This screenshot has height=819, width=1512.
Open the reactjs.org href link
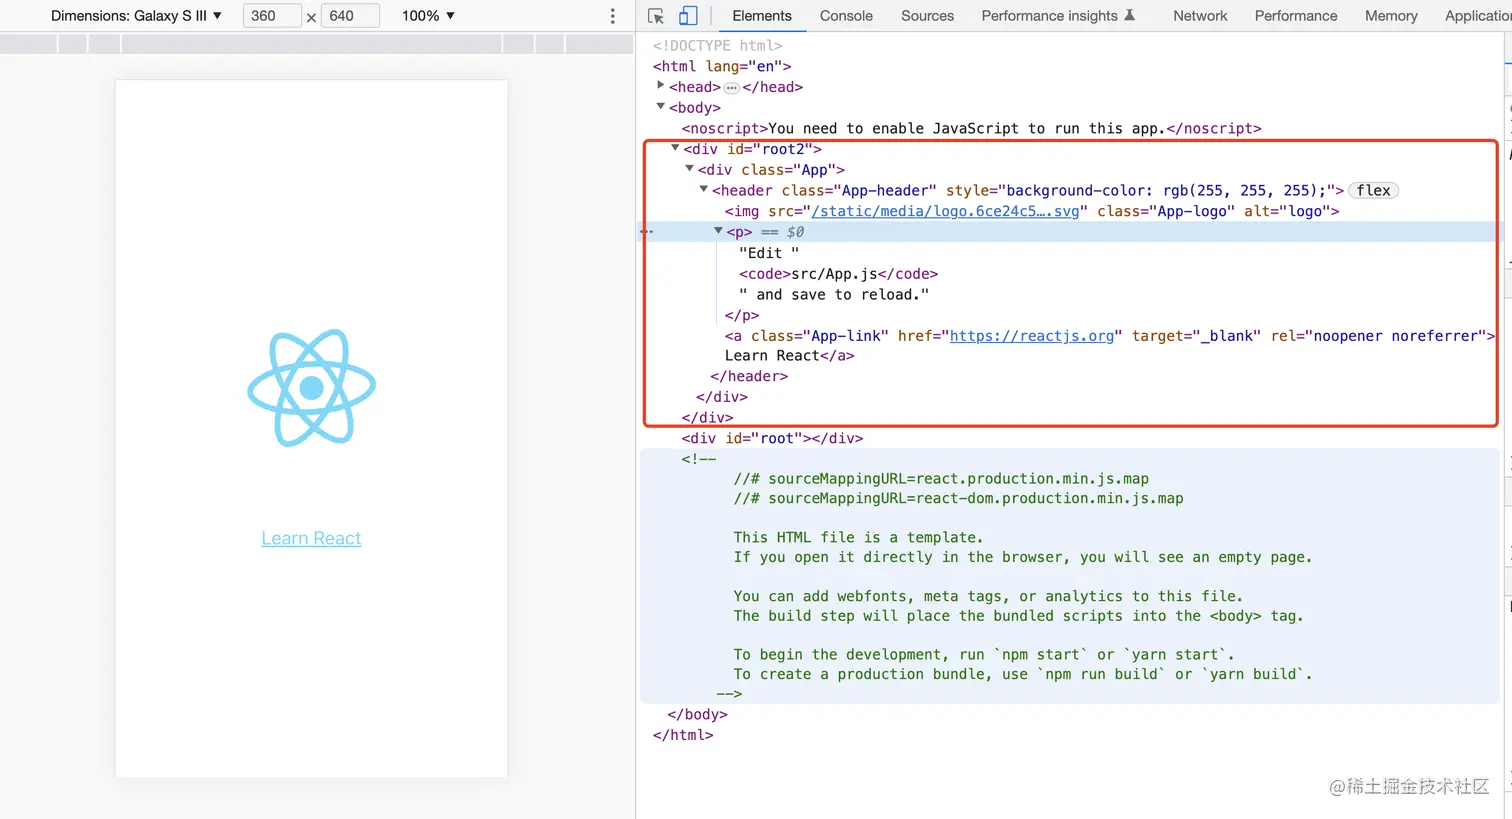1032,336
